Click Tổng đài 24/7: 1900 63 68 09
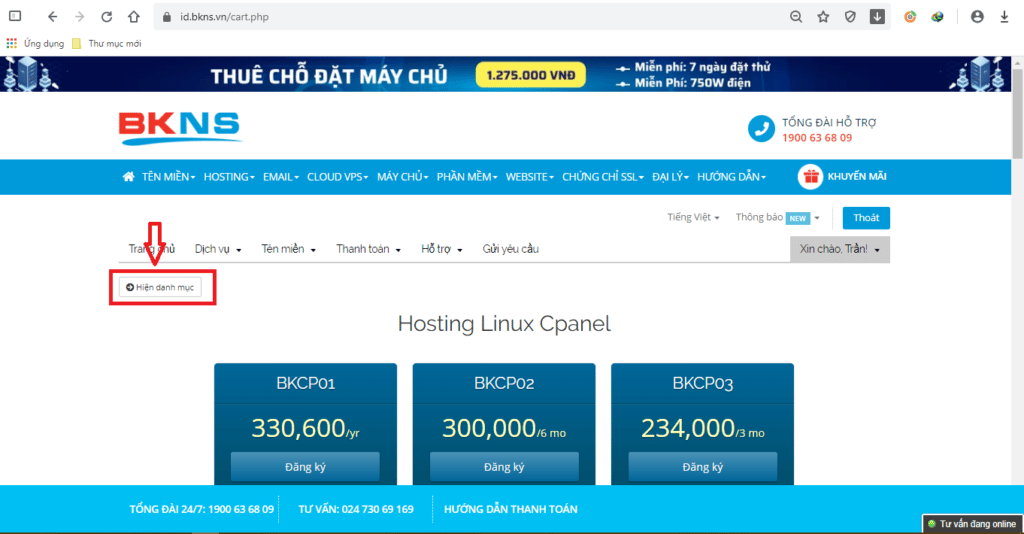The width and height of the screenshot is (1024, 534). [201, 509]
